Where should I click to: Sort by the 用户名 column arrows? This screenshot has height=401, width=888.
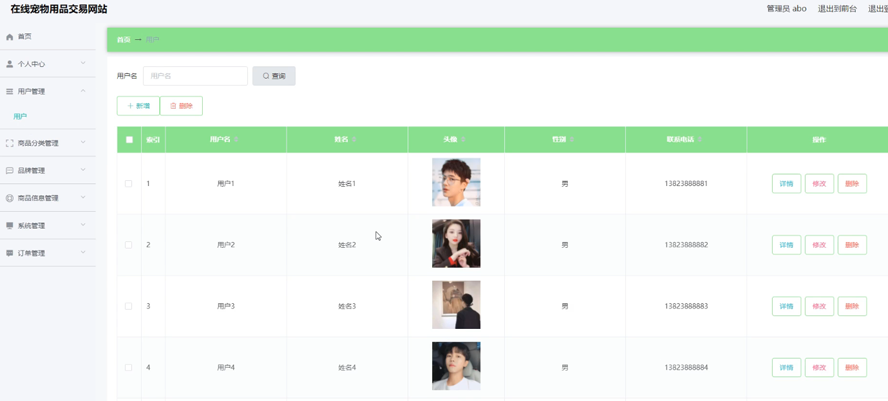coord(236,140)
